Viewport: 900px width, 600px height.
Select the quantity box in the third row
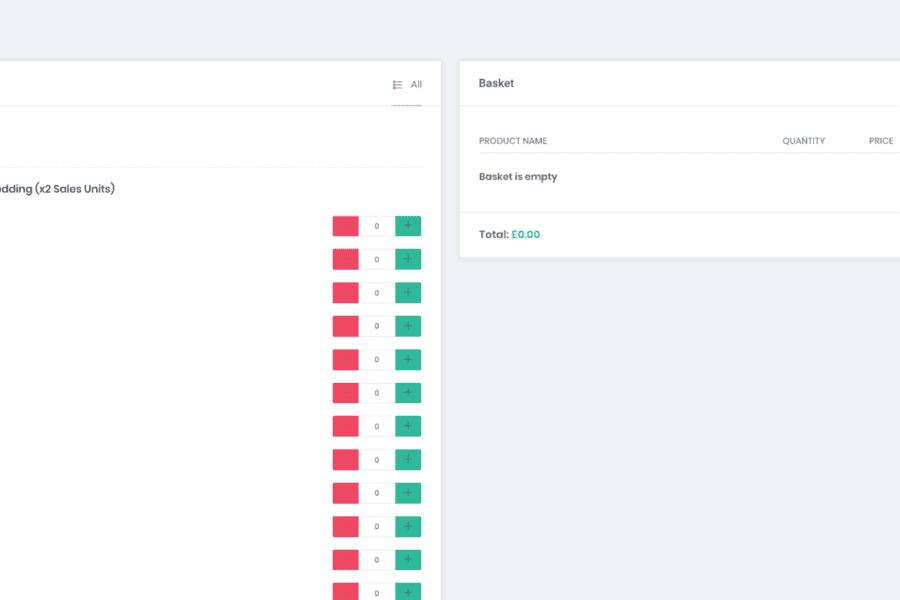coord(377,293)
